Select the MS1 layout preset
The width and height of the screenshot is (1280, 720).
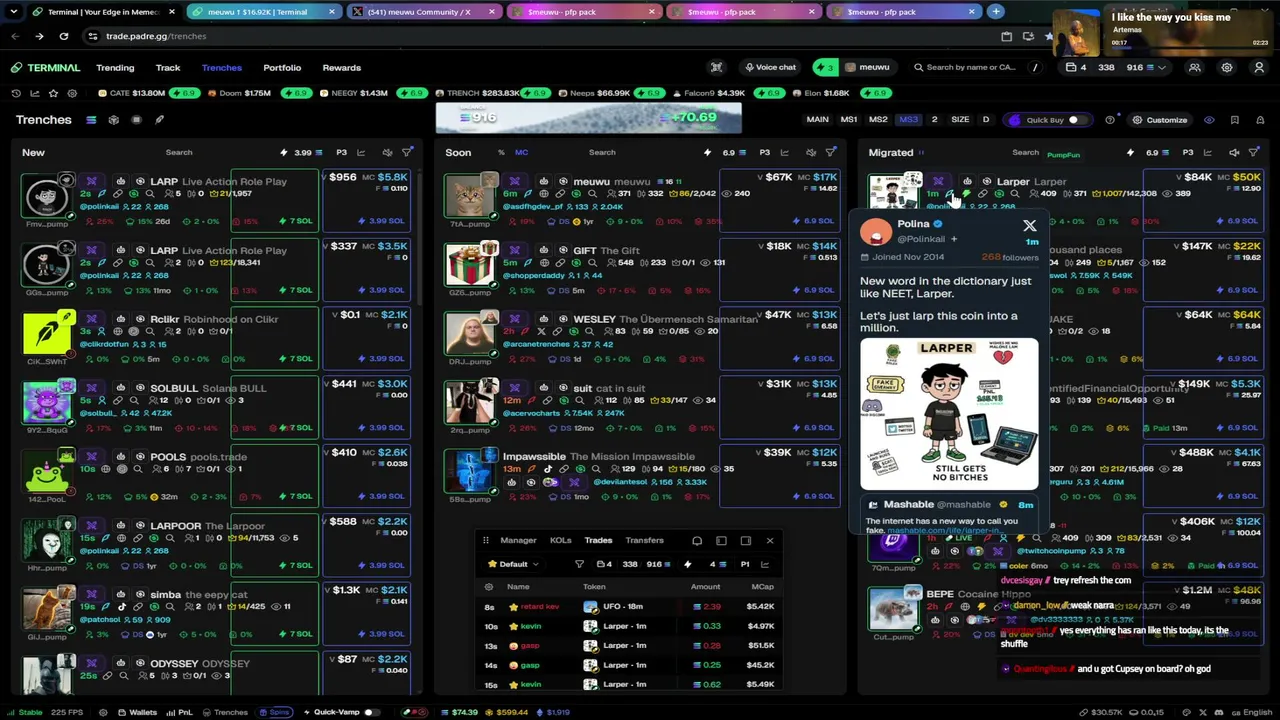tap(849, 120)
